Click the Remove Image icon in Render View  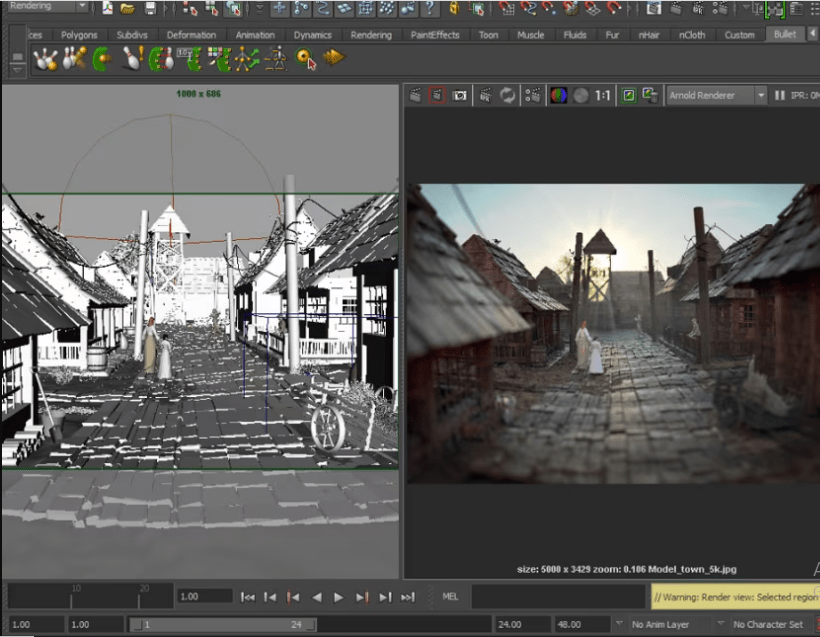click(650, 96)
